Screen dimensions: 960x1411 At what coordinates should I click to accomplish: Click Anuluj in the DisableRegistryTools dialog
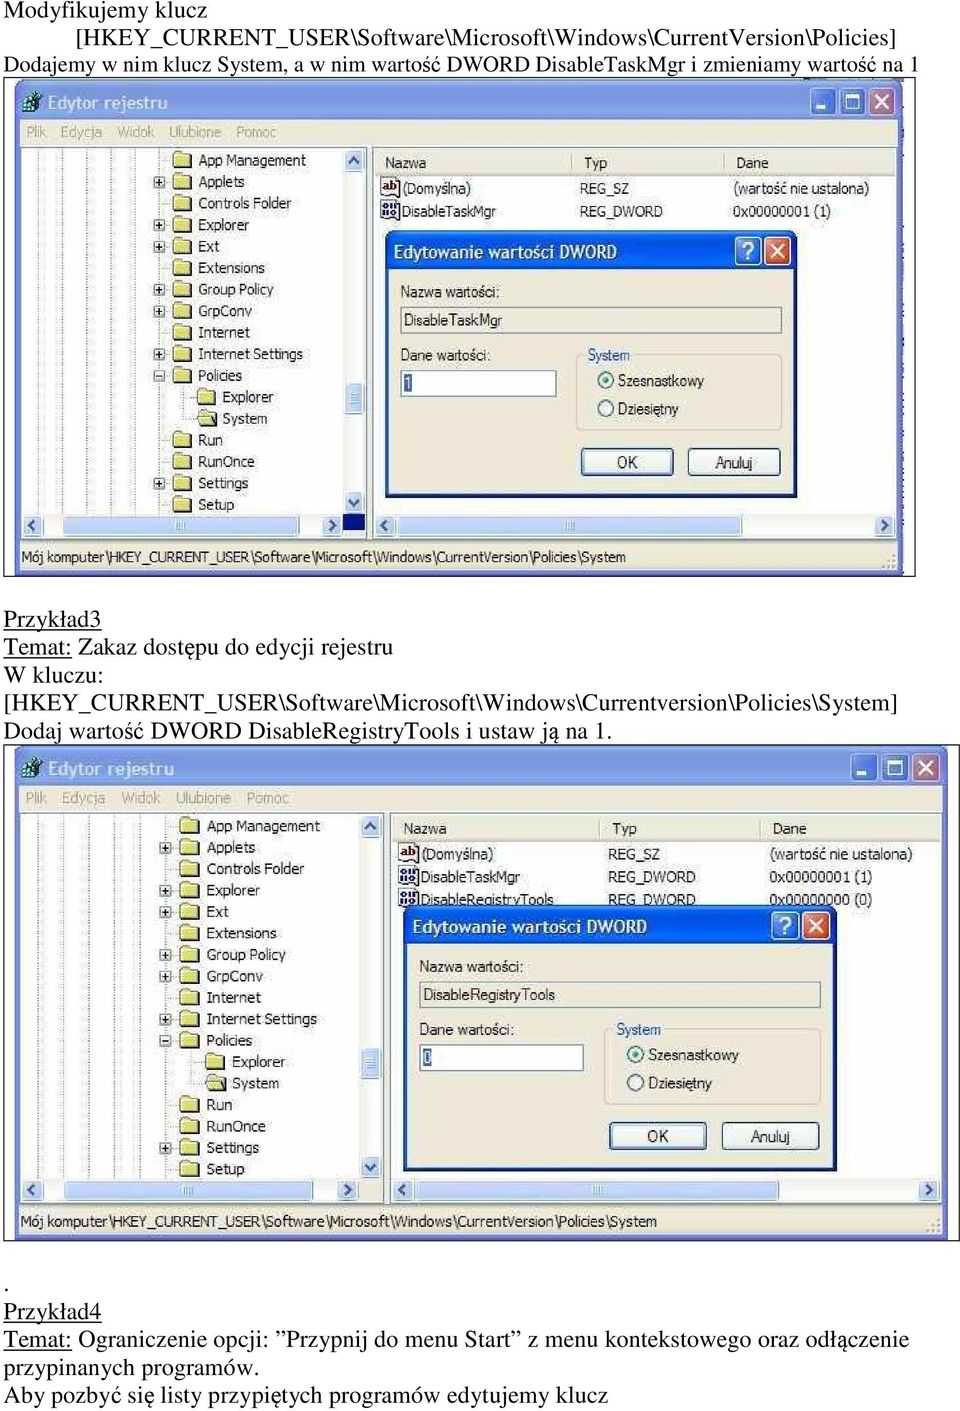pyautogui.click(x=770, y=1137)
